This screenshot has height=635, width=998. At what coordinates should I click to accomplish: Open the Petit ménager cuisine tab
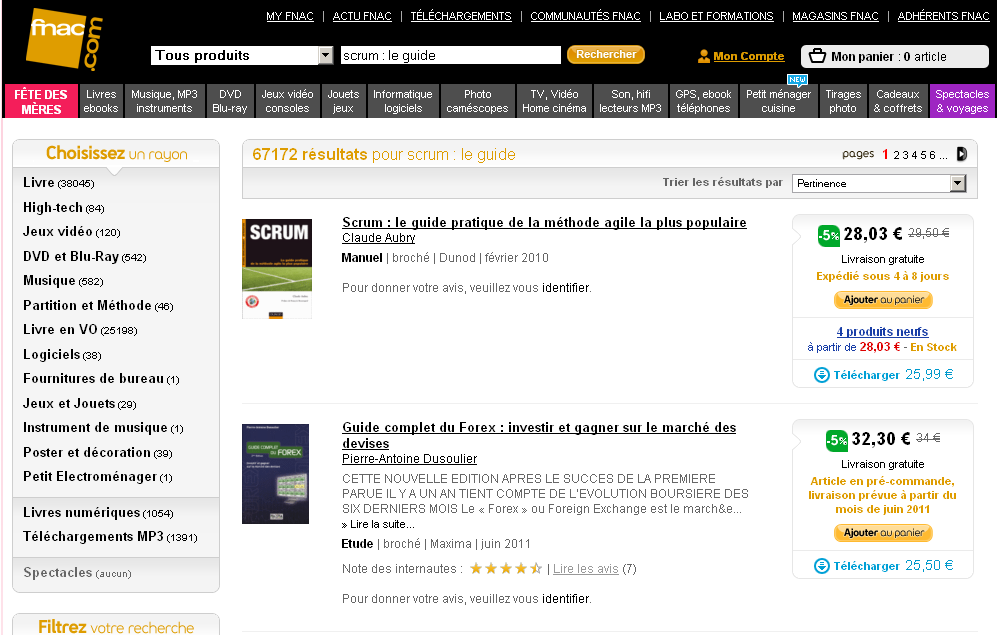[x=778, y=101]
